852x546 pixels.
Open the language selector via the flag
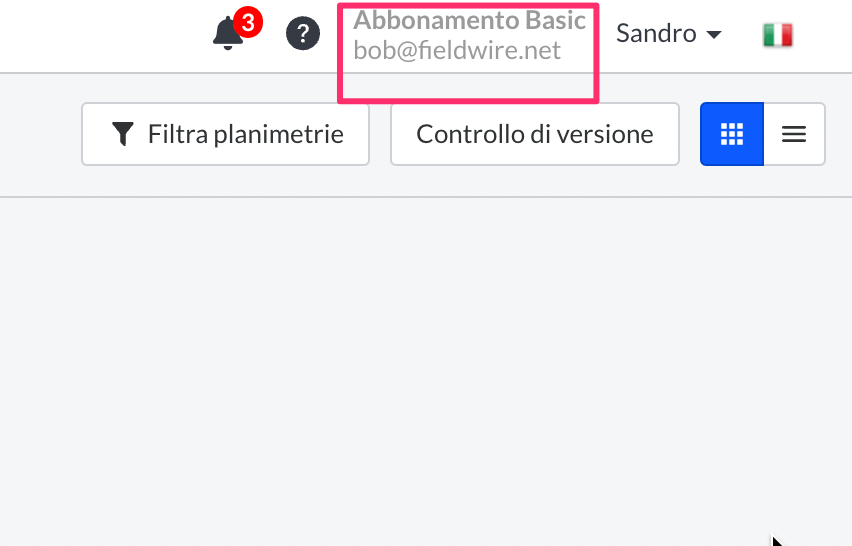point(778,35)
